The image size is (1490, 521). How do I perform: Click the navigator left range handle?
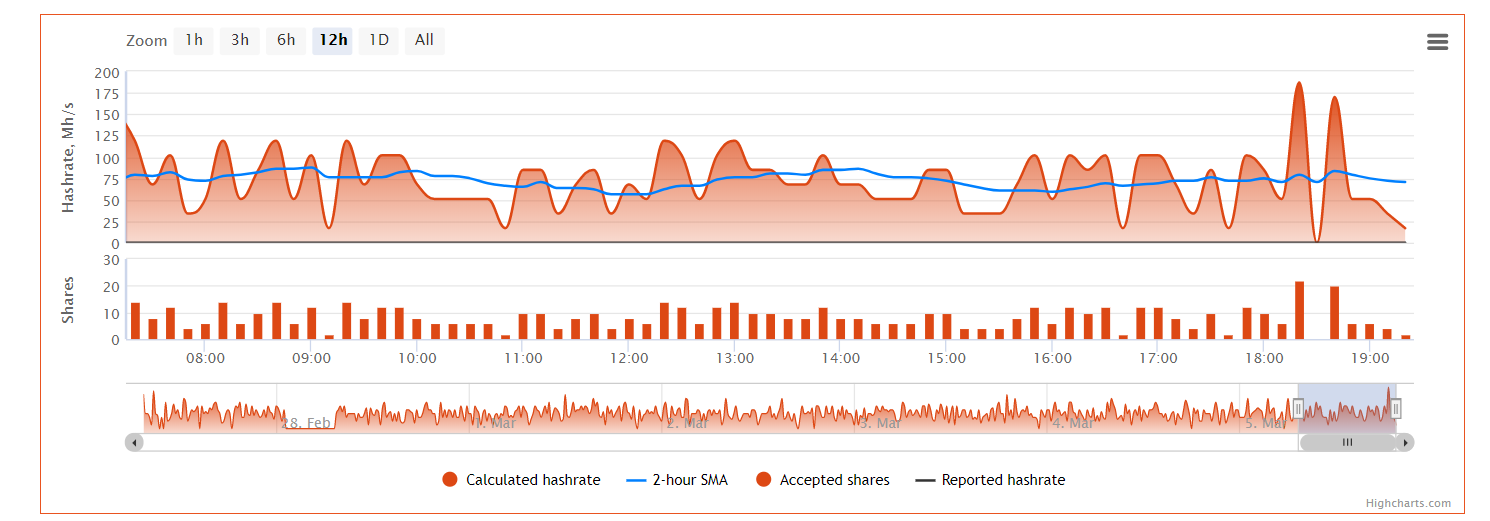(1298, 408)
